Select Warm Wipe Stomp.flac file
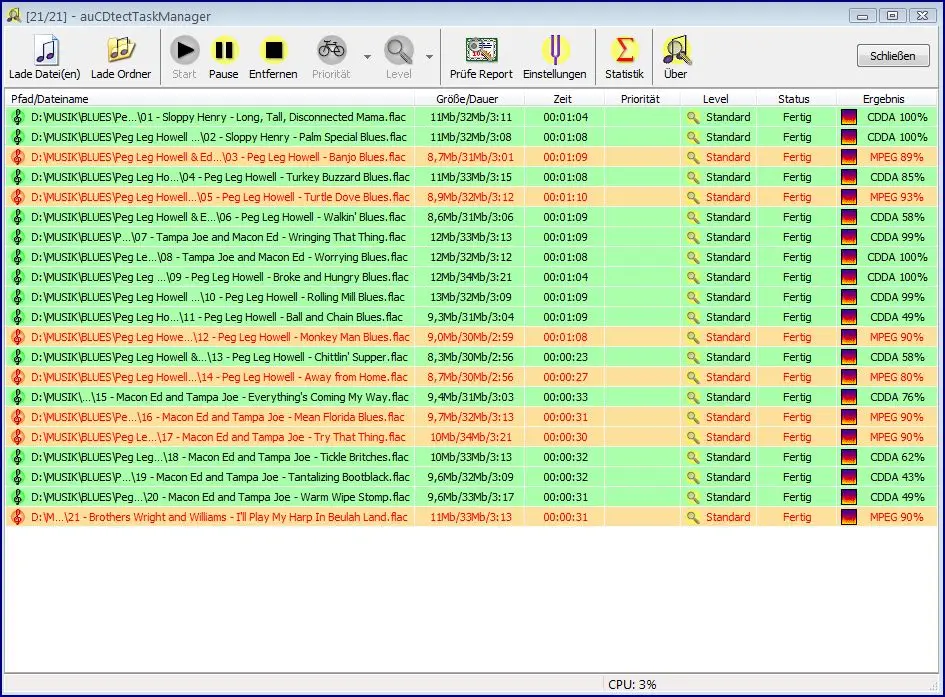This screenshot has width=945, height=697. point(471,497)
